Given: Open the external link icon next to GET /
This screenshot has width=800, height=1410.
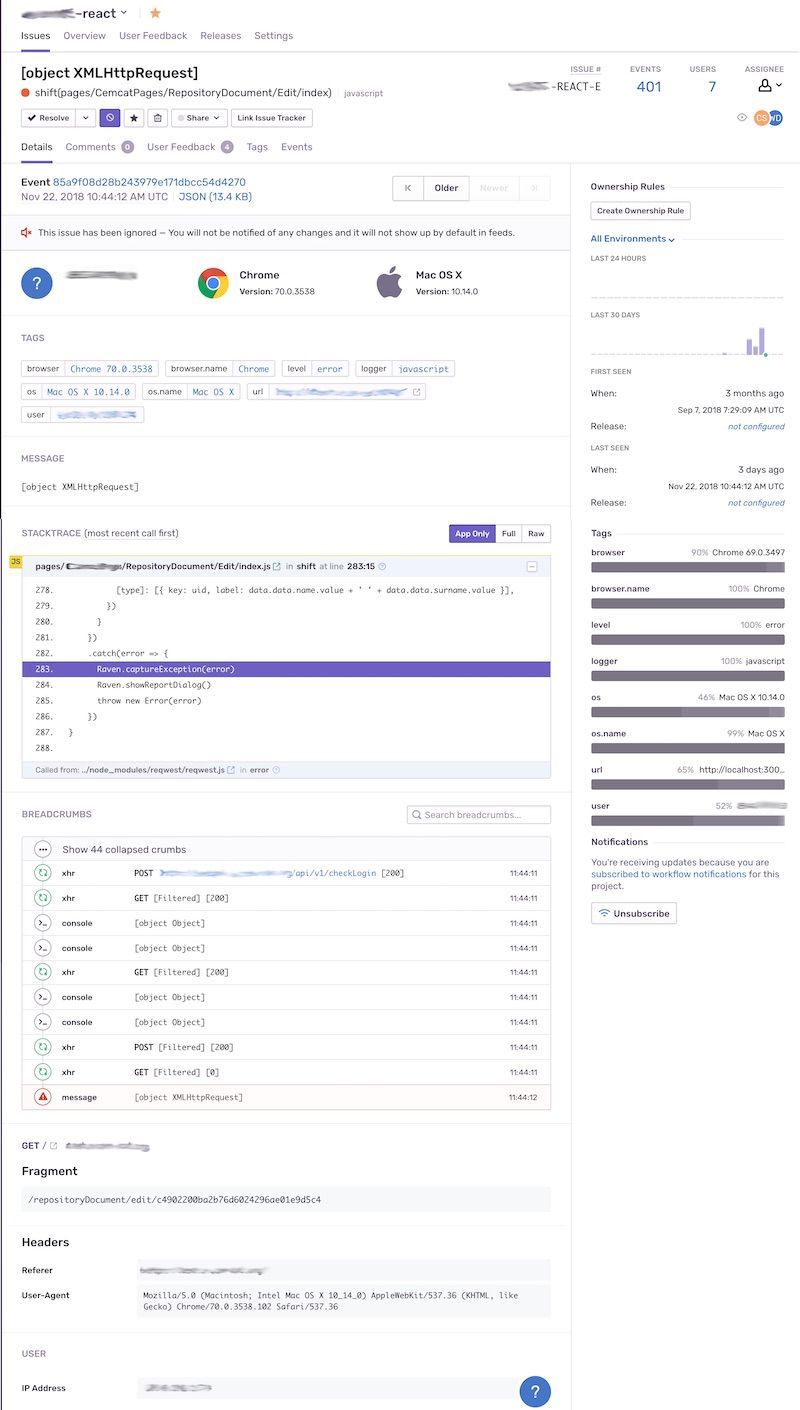Looking at the screenshot, I should 54,1146.
